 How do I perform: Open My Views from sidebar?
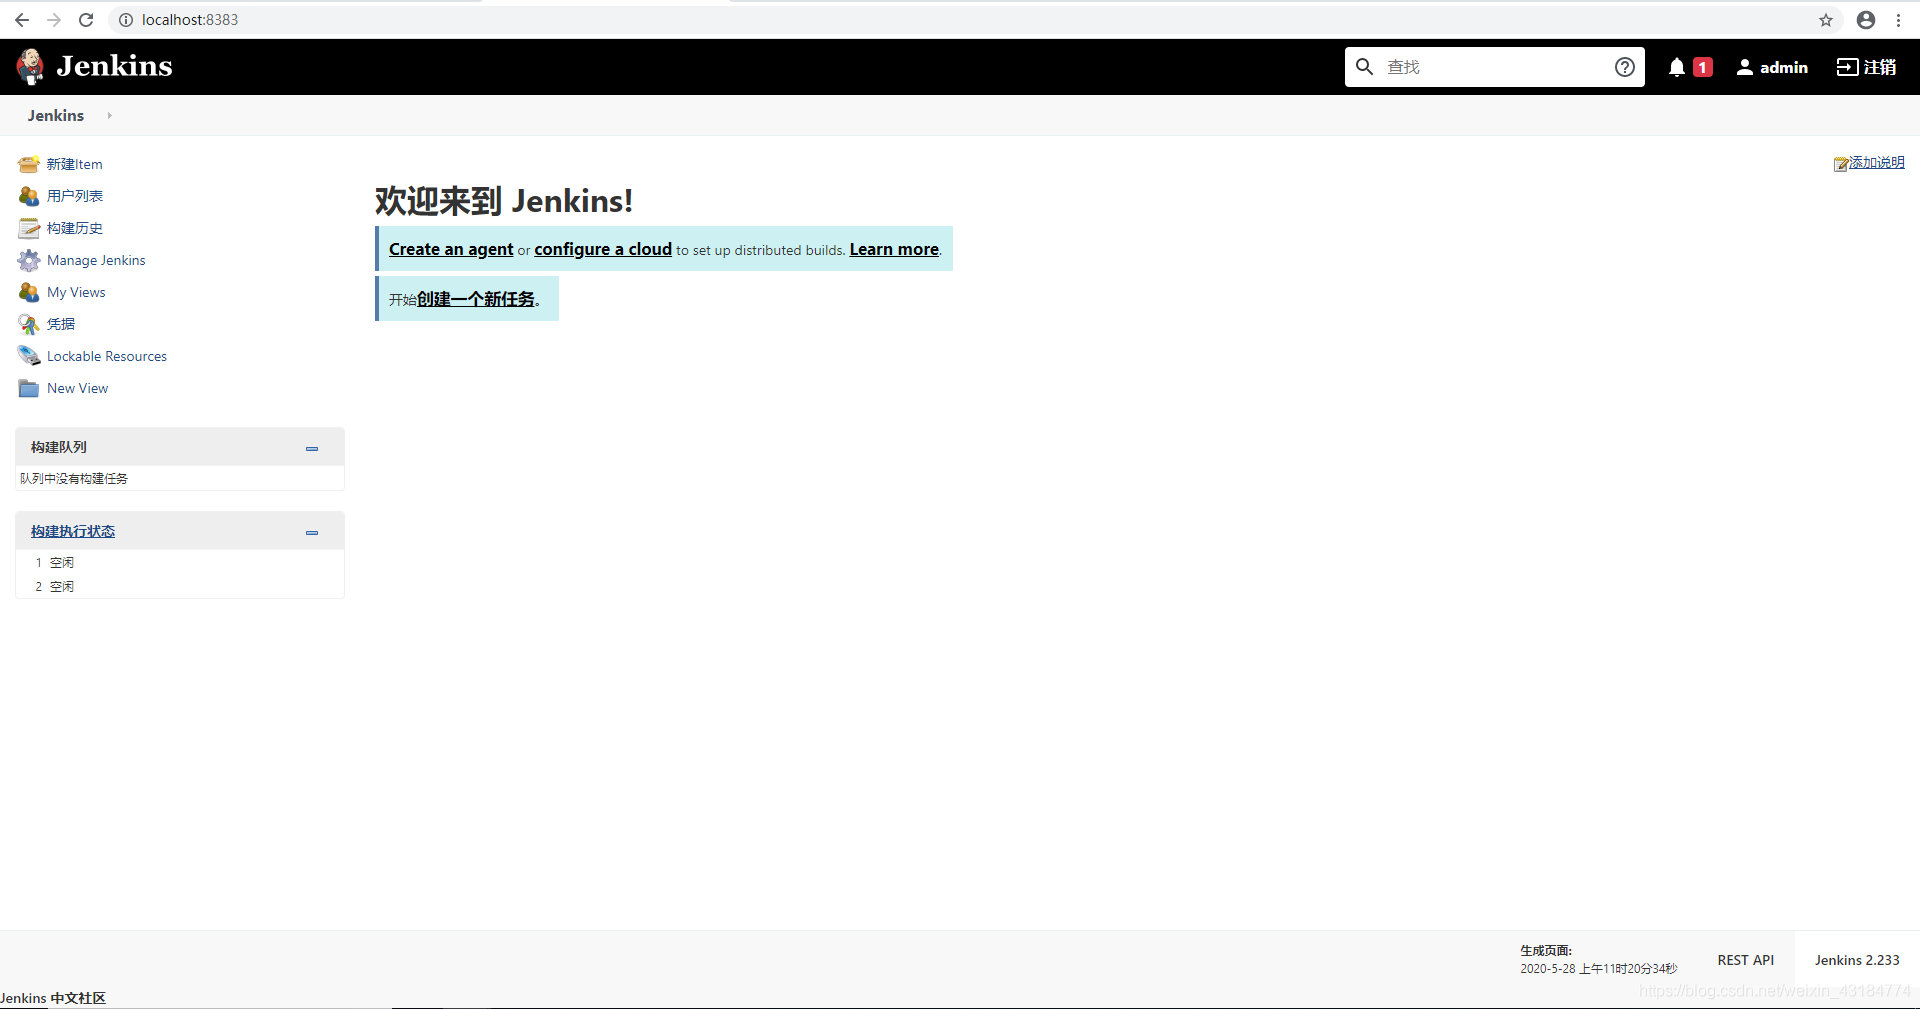point(76,292)
